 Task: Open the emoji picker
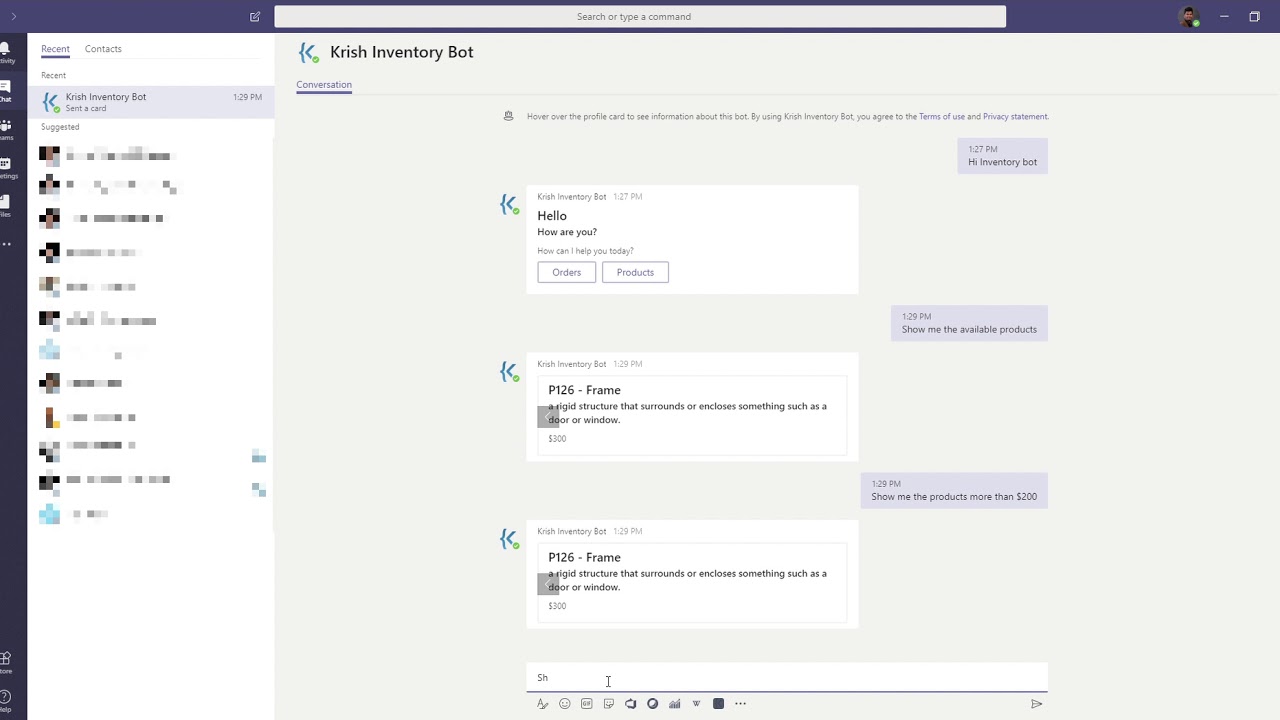564,704
